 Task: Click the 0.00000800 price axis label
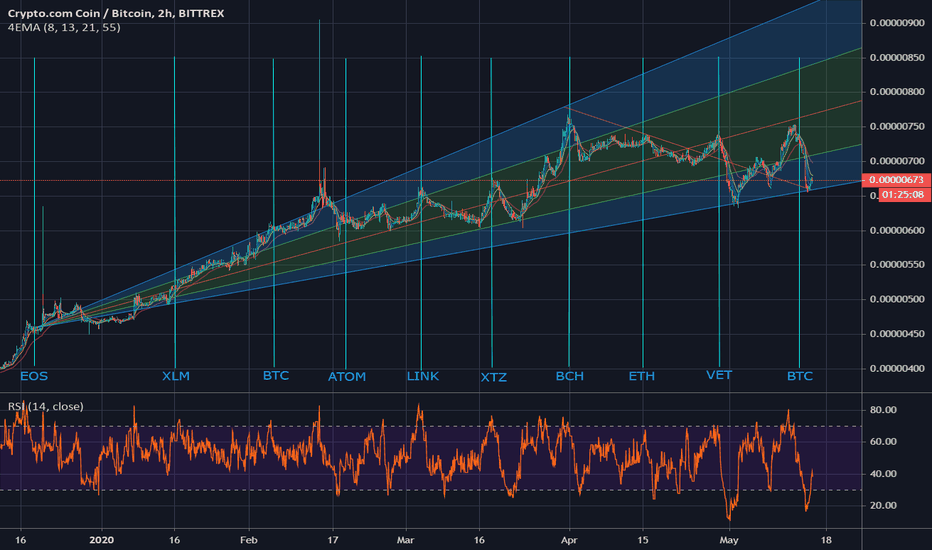click(897, 92)
